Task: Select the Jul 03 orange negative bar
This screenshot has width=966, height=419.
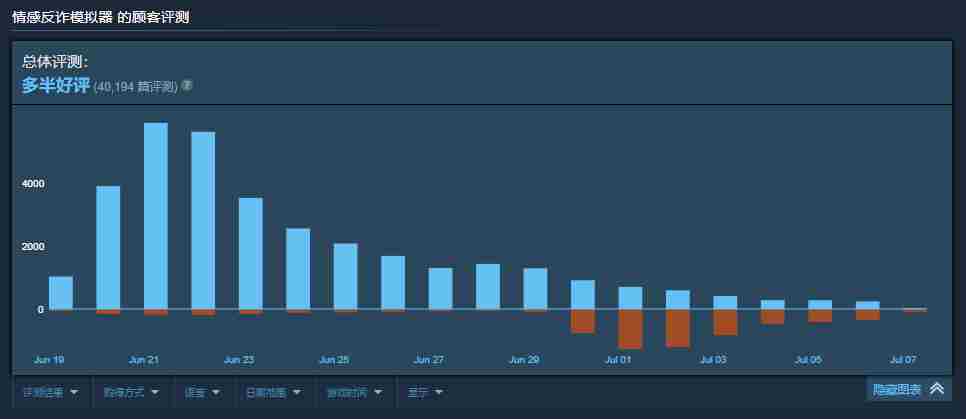Action: pyautogui.click(x=725, y=322)
